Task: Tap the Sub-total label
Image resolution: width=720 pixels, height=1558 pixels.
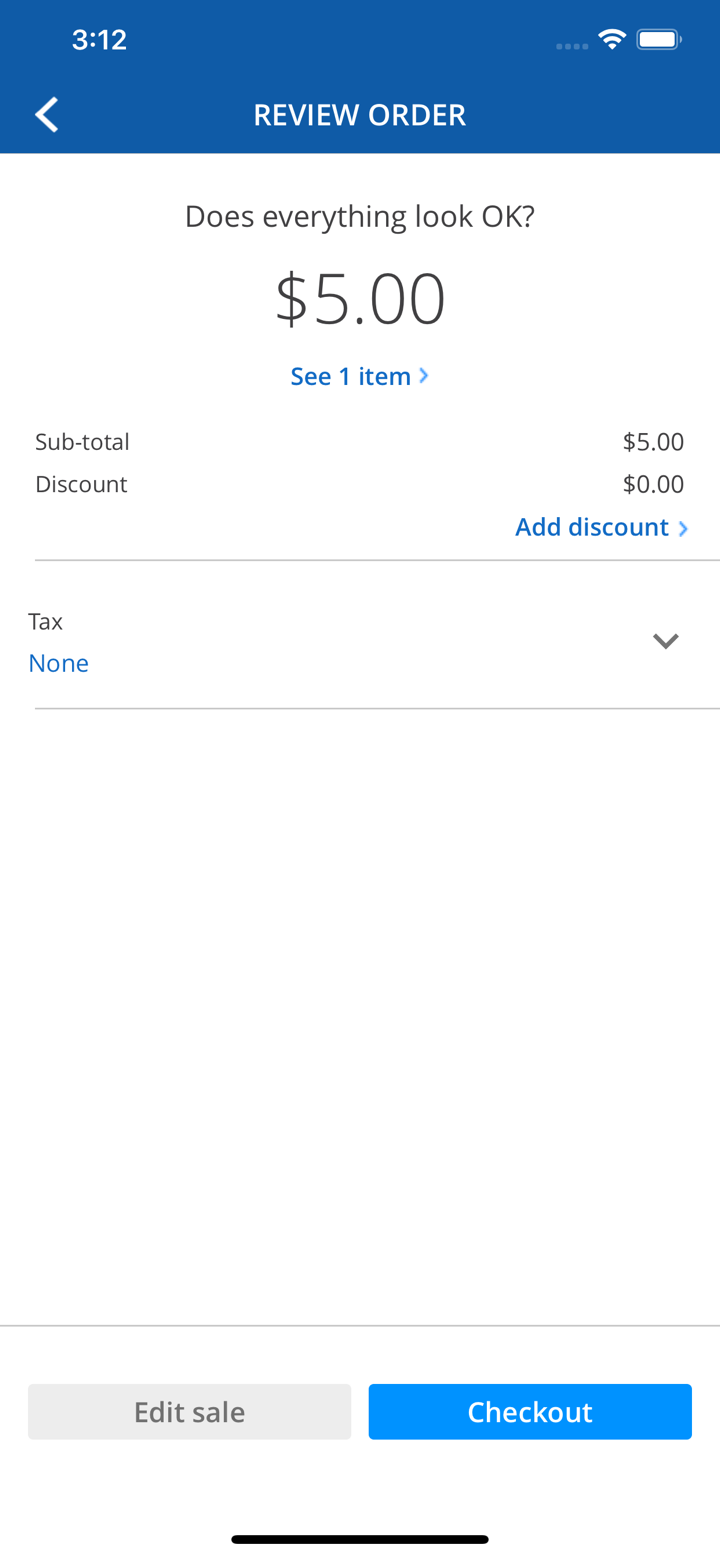Action: 82,441
